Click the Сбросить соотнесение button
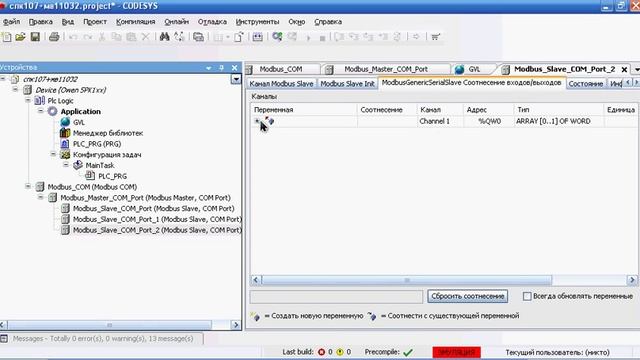This screenshot has width=640, height=360. tap(468, 296)
